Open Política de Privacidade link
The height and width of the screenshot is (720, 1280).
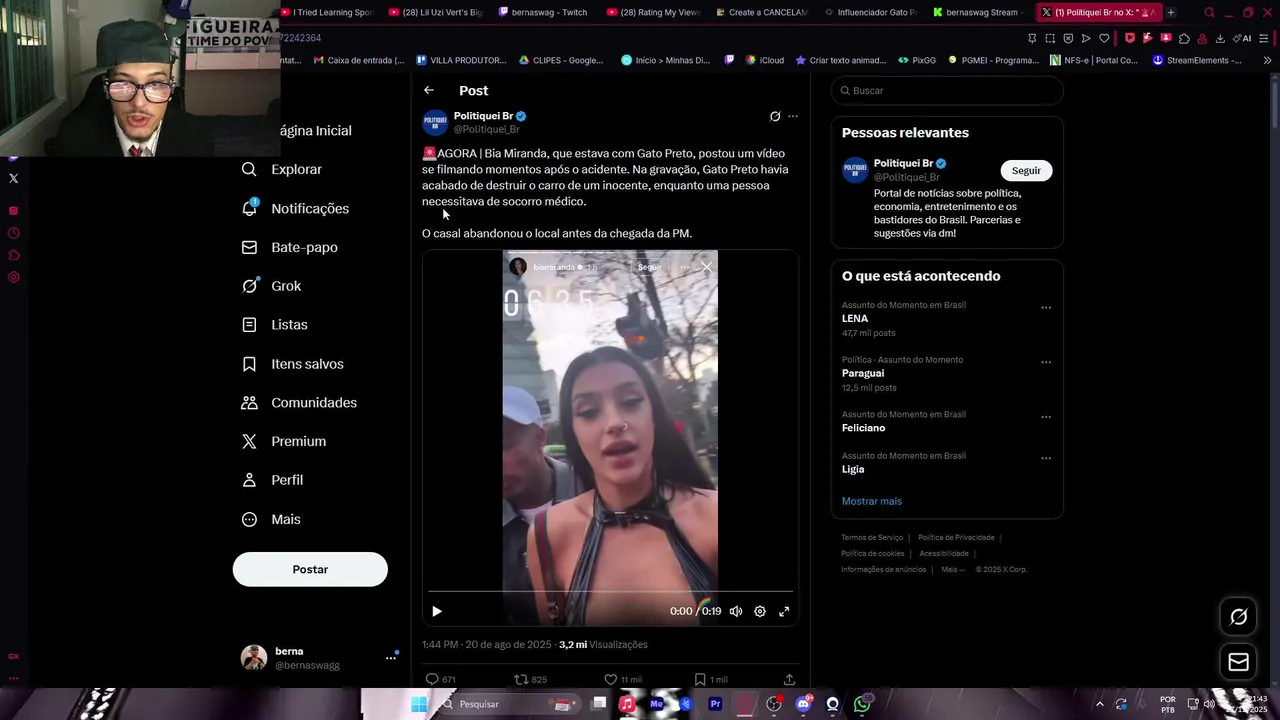tap(956, 538)
